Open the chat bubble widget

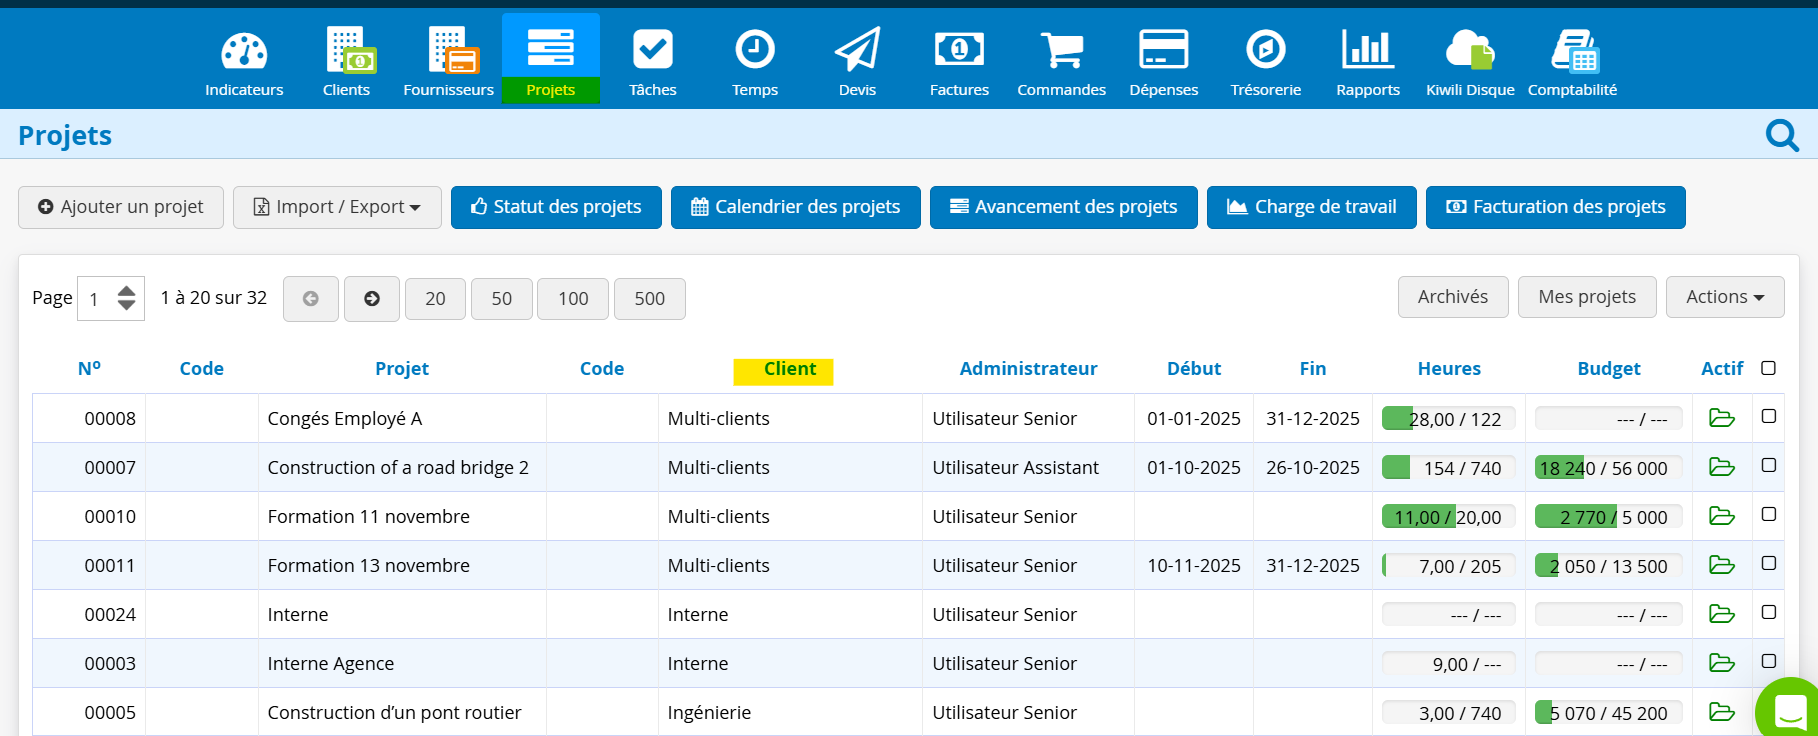click(x=1790, y=711)
